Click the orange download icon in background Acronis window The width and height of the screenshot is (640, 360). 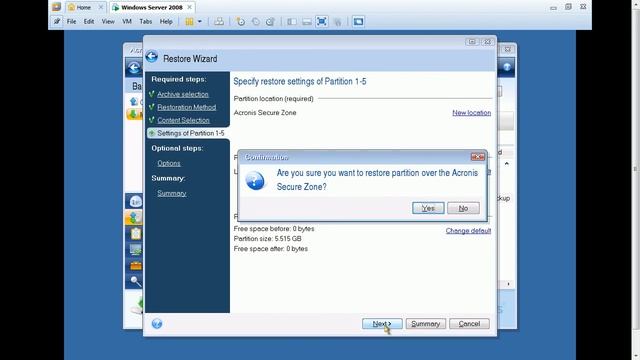pyautogui.click(x=133, y=114)
